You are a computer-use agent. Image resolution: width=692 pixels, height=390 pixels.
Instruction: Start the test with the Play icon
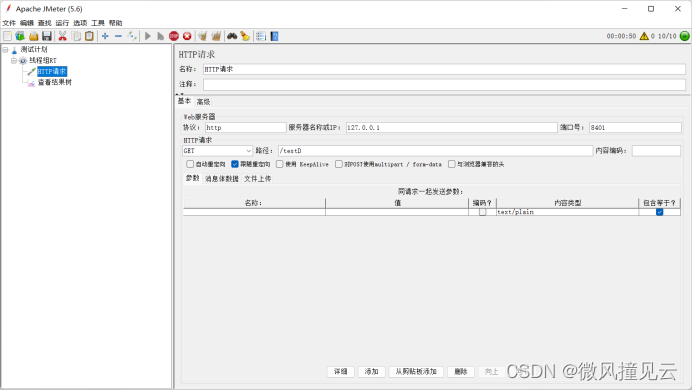click(x=148, y=36)
